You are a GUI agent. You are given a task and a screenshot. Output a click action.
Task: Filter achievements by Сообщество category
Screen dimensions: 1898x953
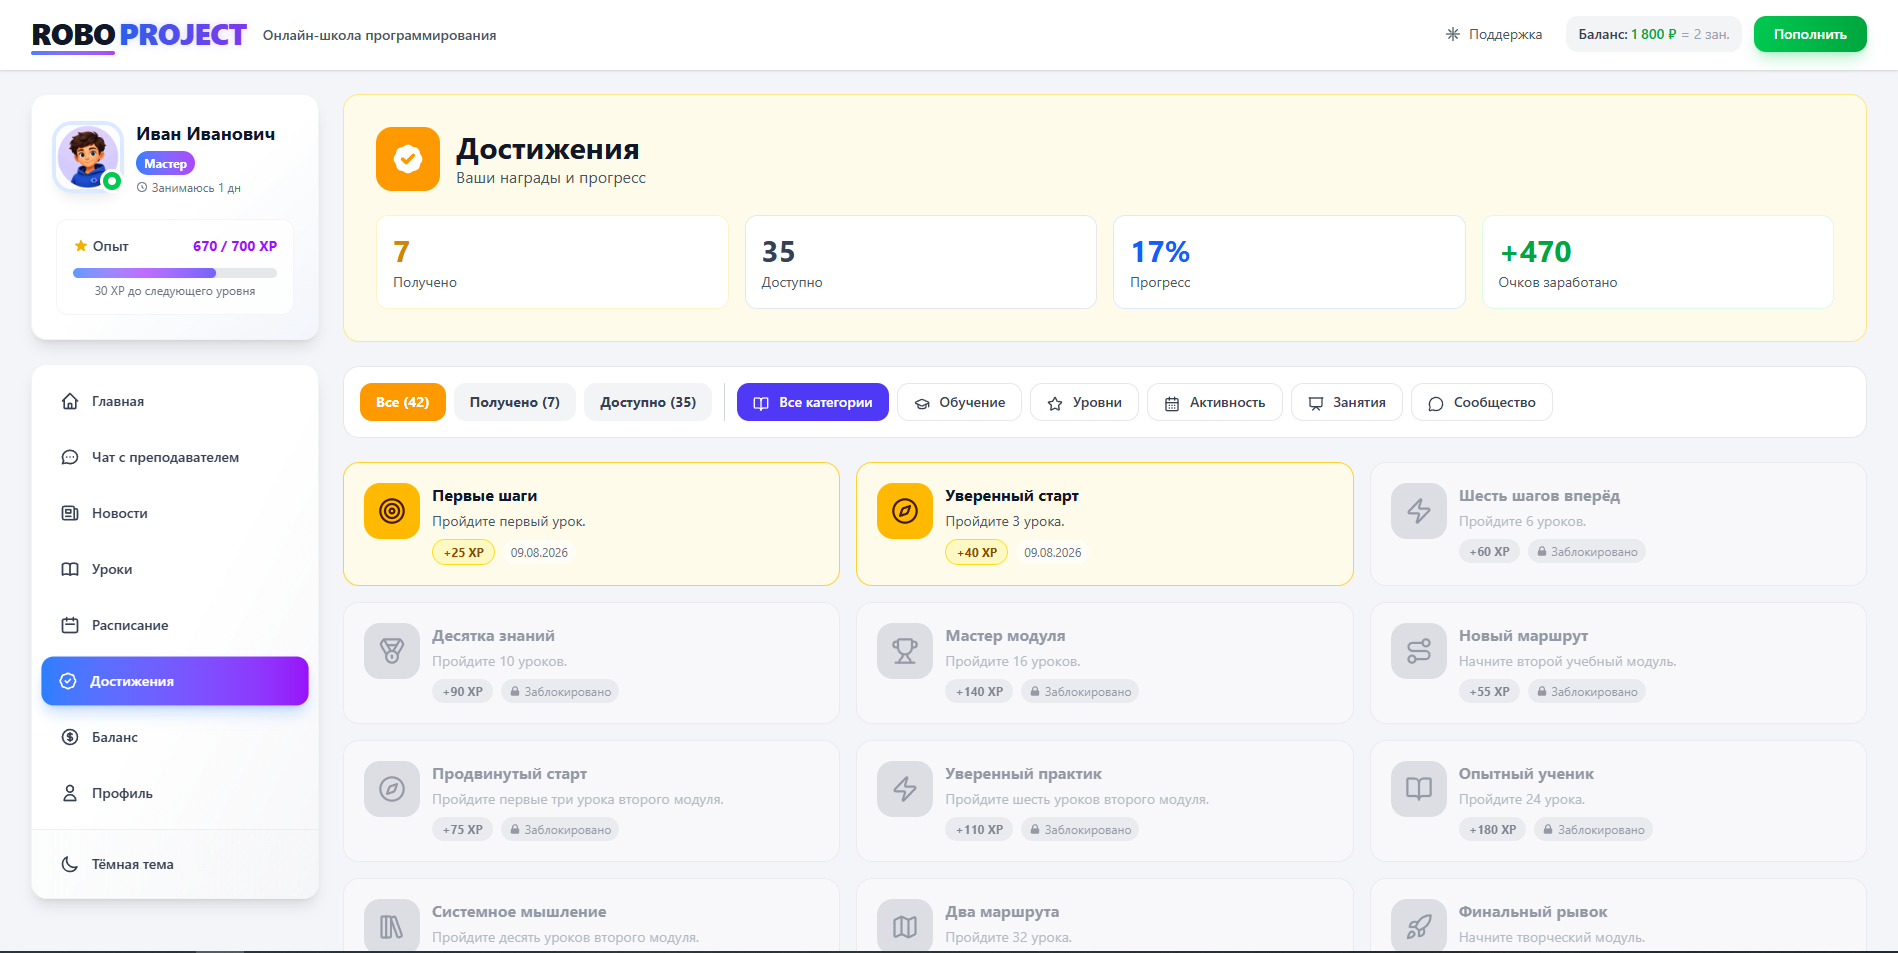tap(1482, 402)
